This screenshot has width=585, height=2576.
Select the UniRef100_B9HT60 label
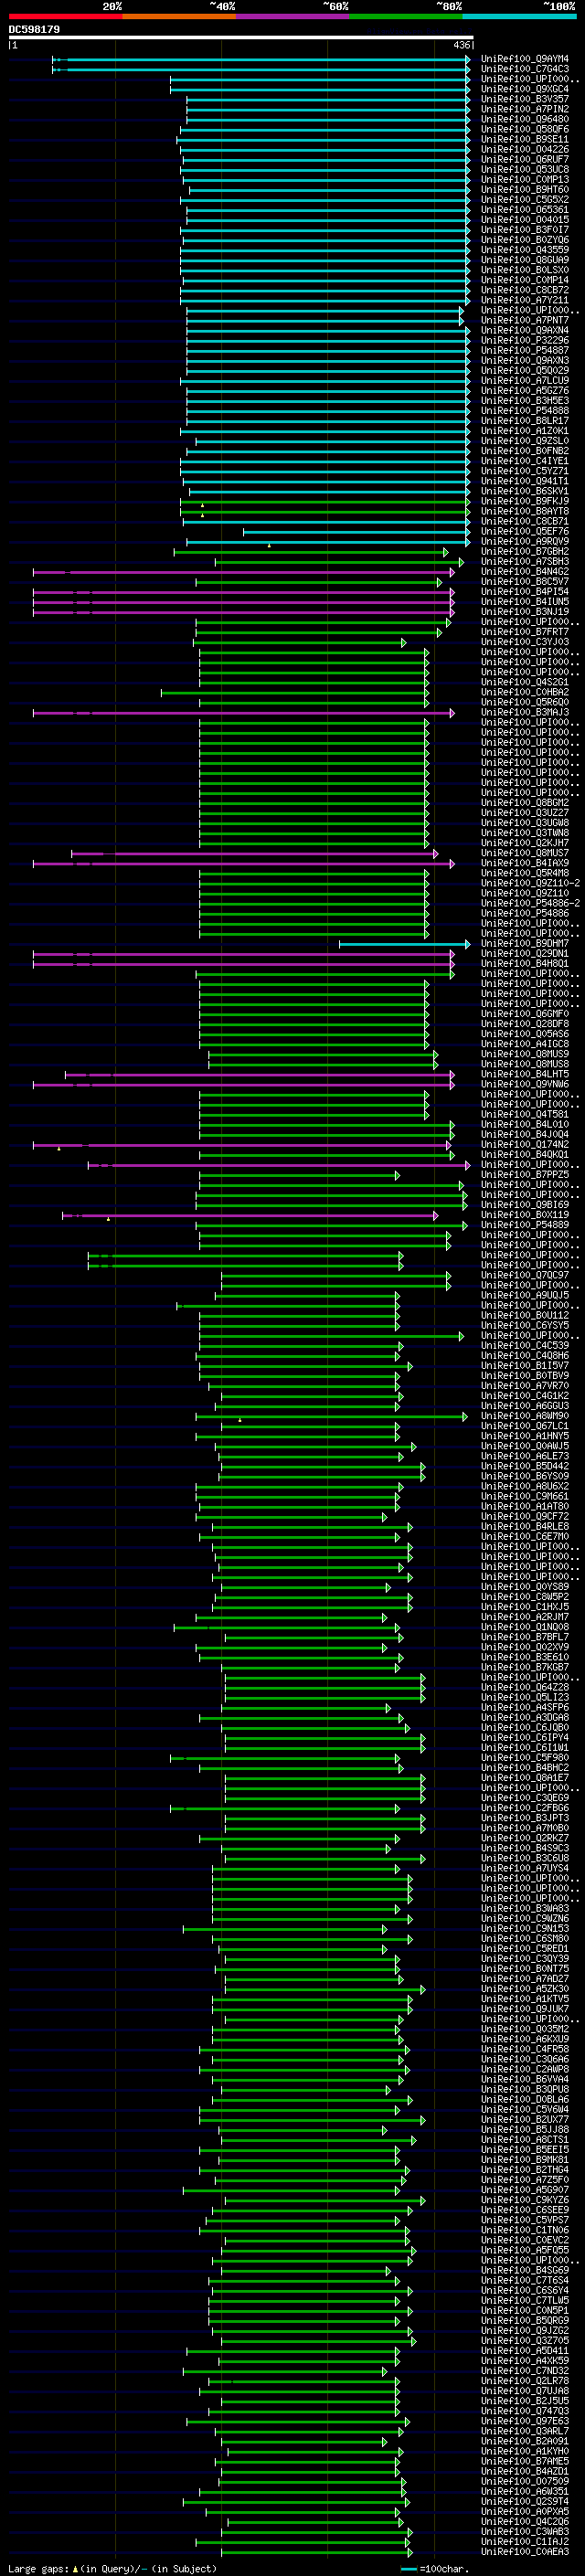[525, 189]
